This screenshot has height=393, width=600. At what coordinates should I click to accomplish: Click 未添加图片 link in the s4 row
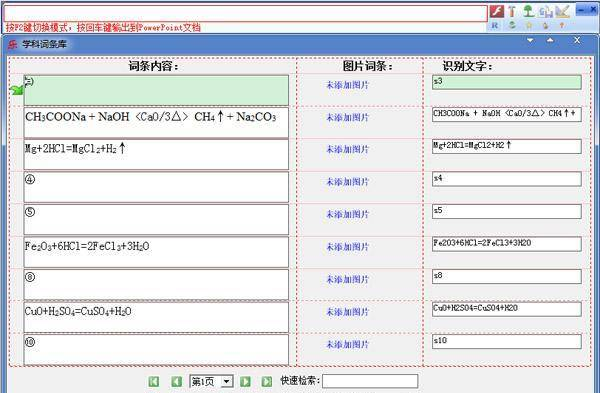pyautogui.click(x=347, y=182)
